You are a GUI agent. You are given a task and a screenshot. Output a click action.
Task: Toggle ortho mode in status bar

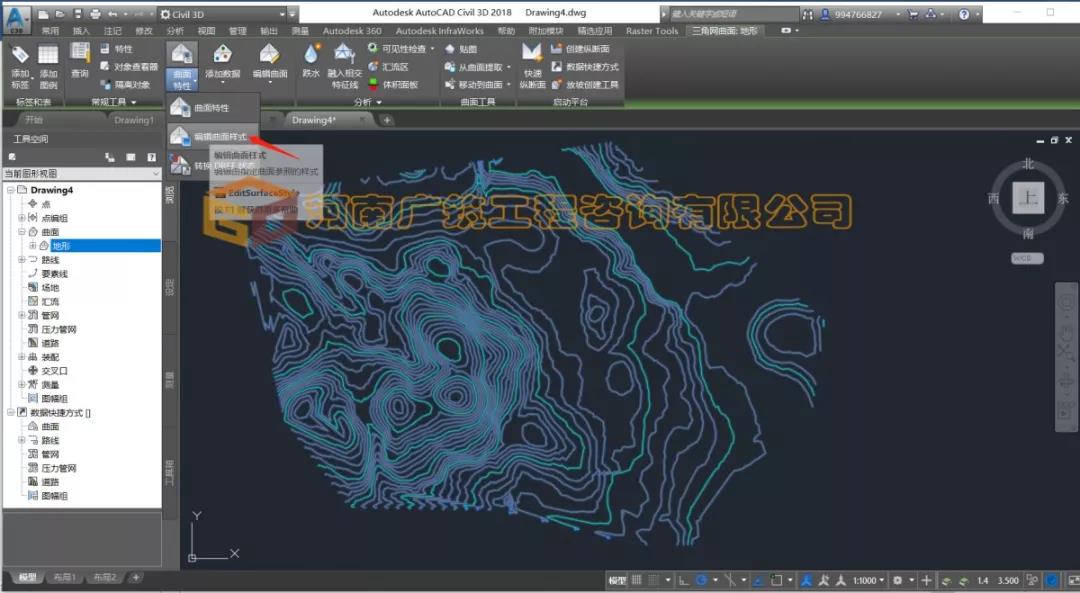click(684, 580)
